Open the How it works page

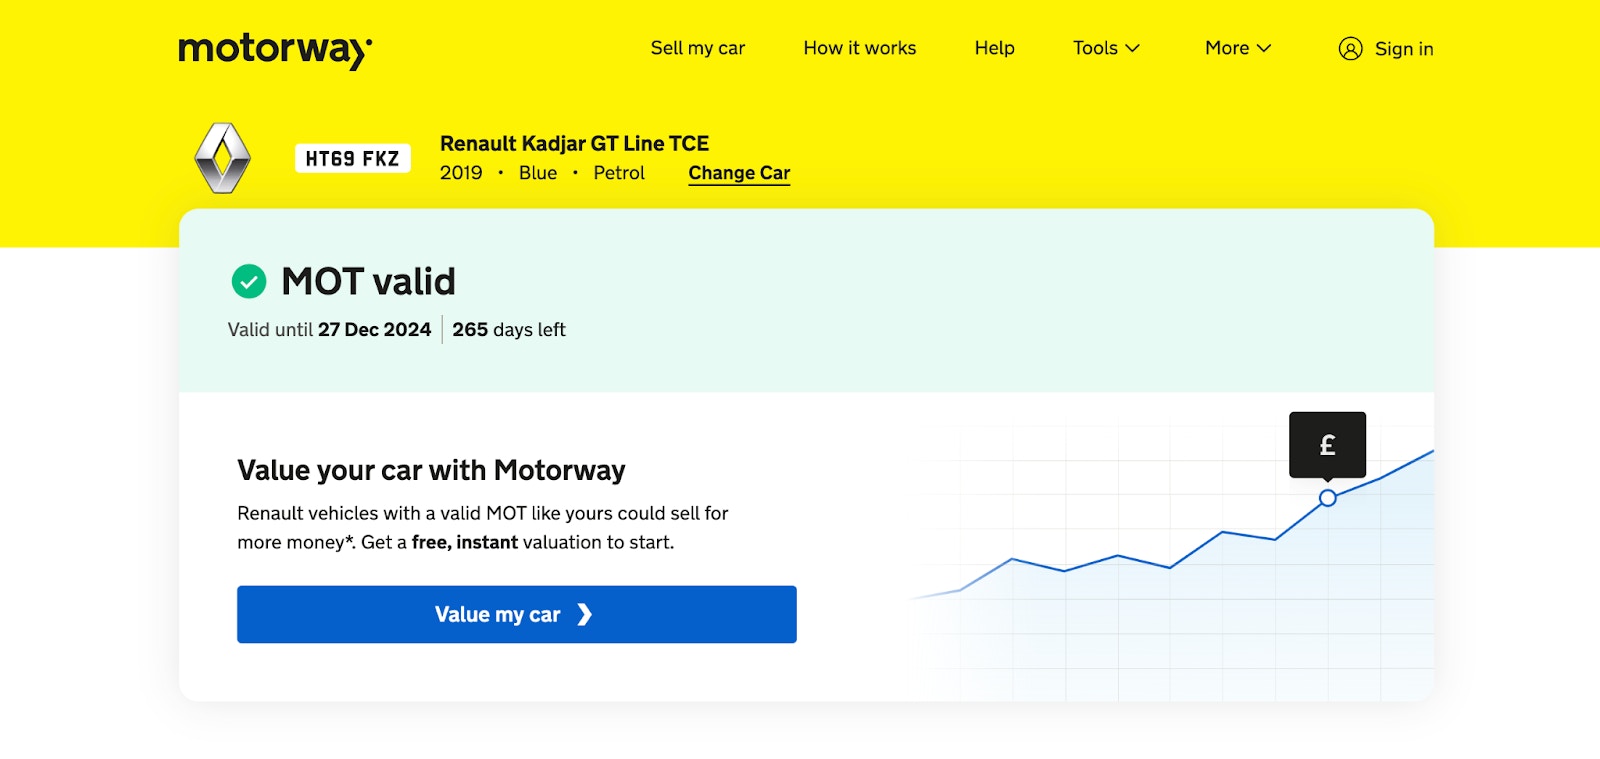pos(858,48)
